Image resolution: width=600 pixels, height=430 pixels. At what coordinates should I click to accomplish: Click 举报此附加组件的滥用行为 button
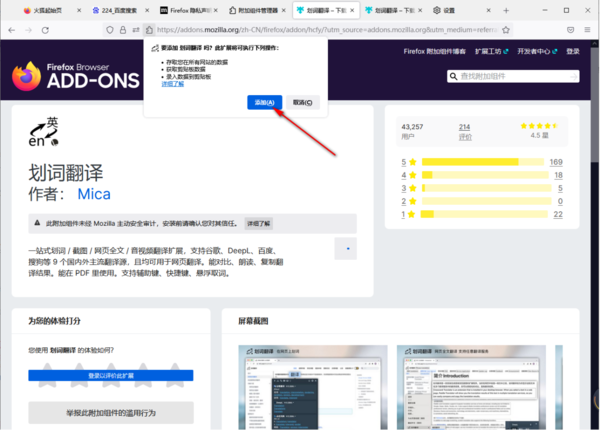tap(110, 411)
